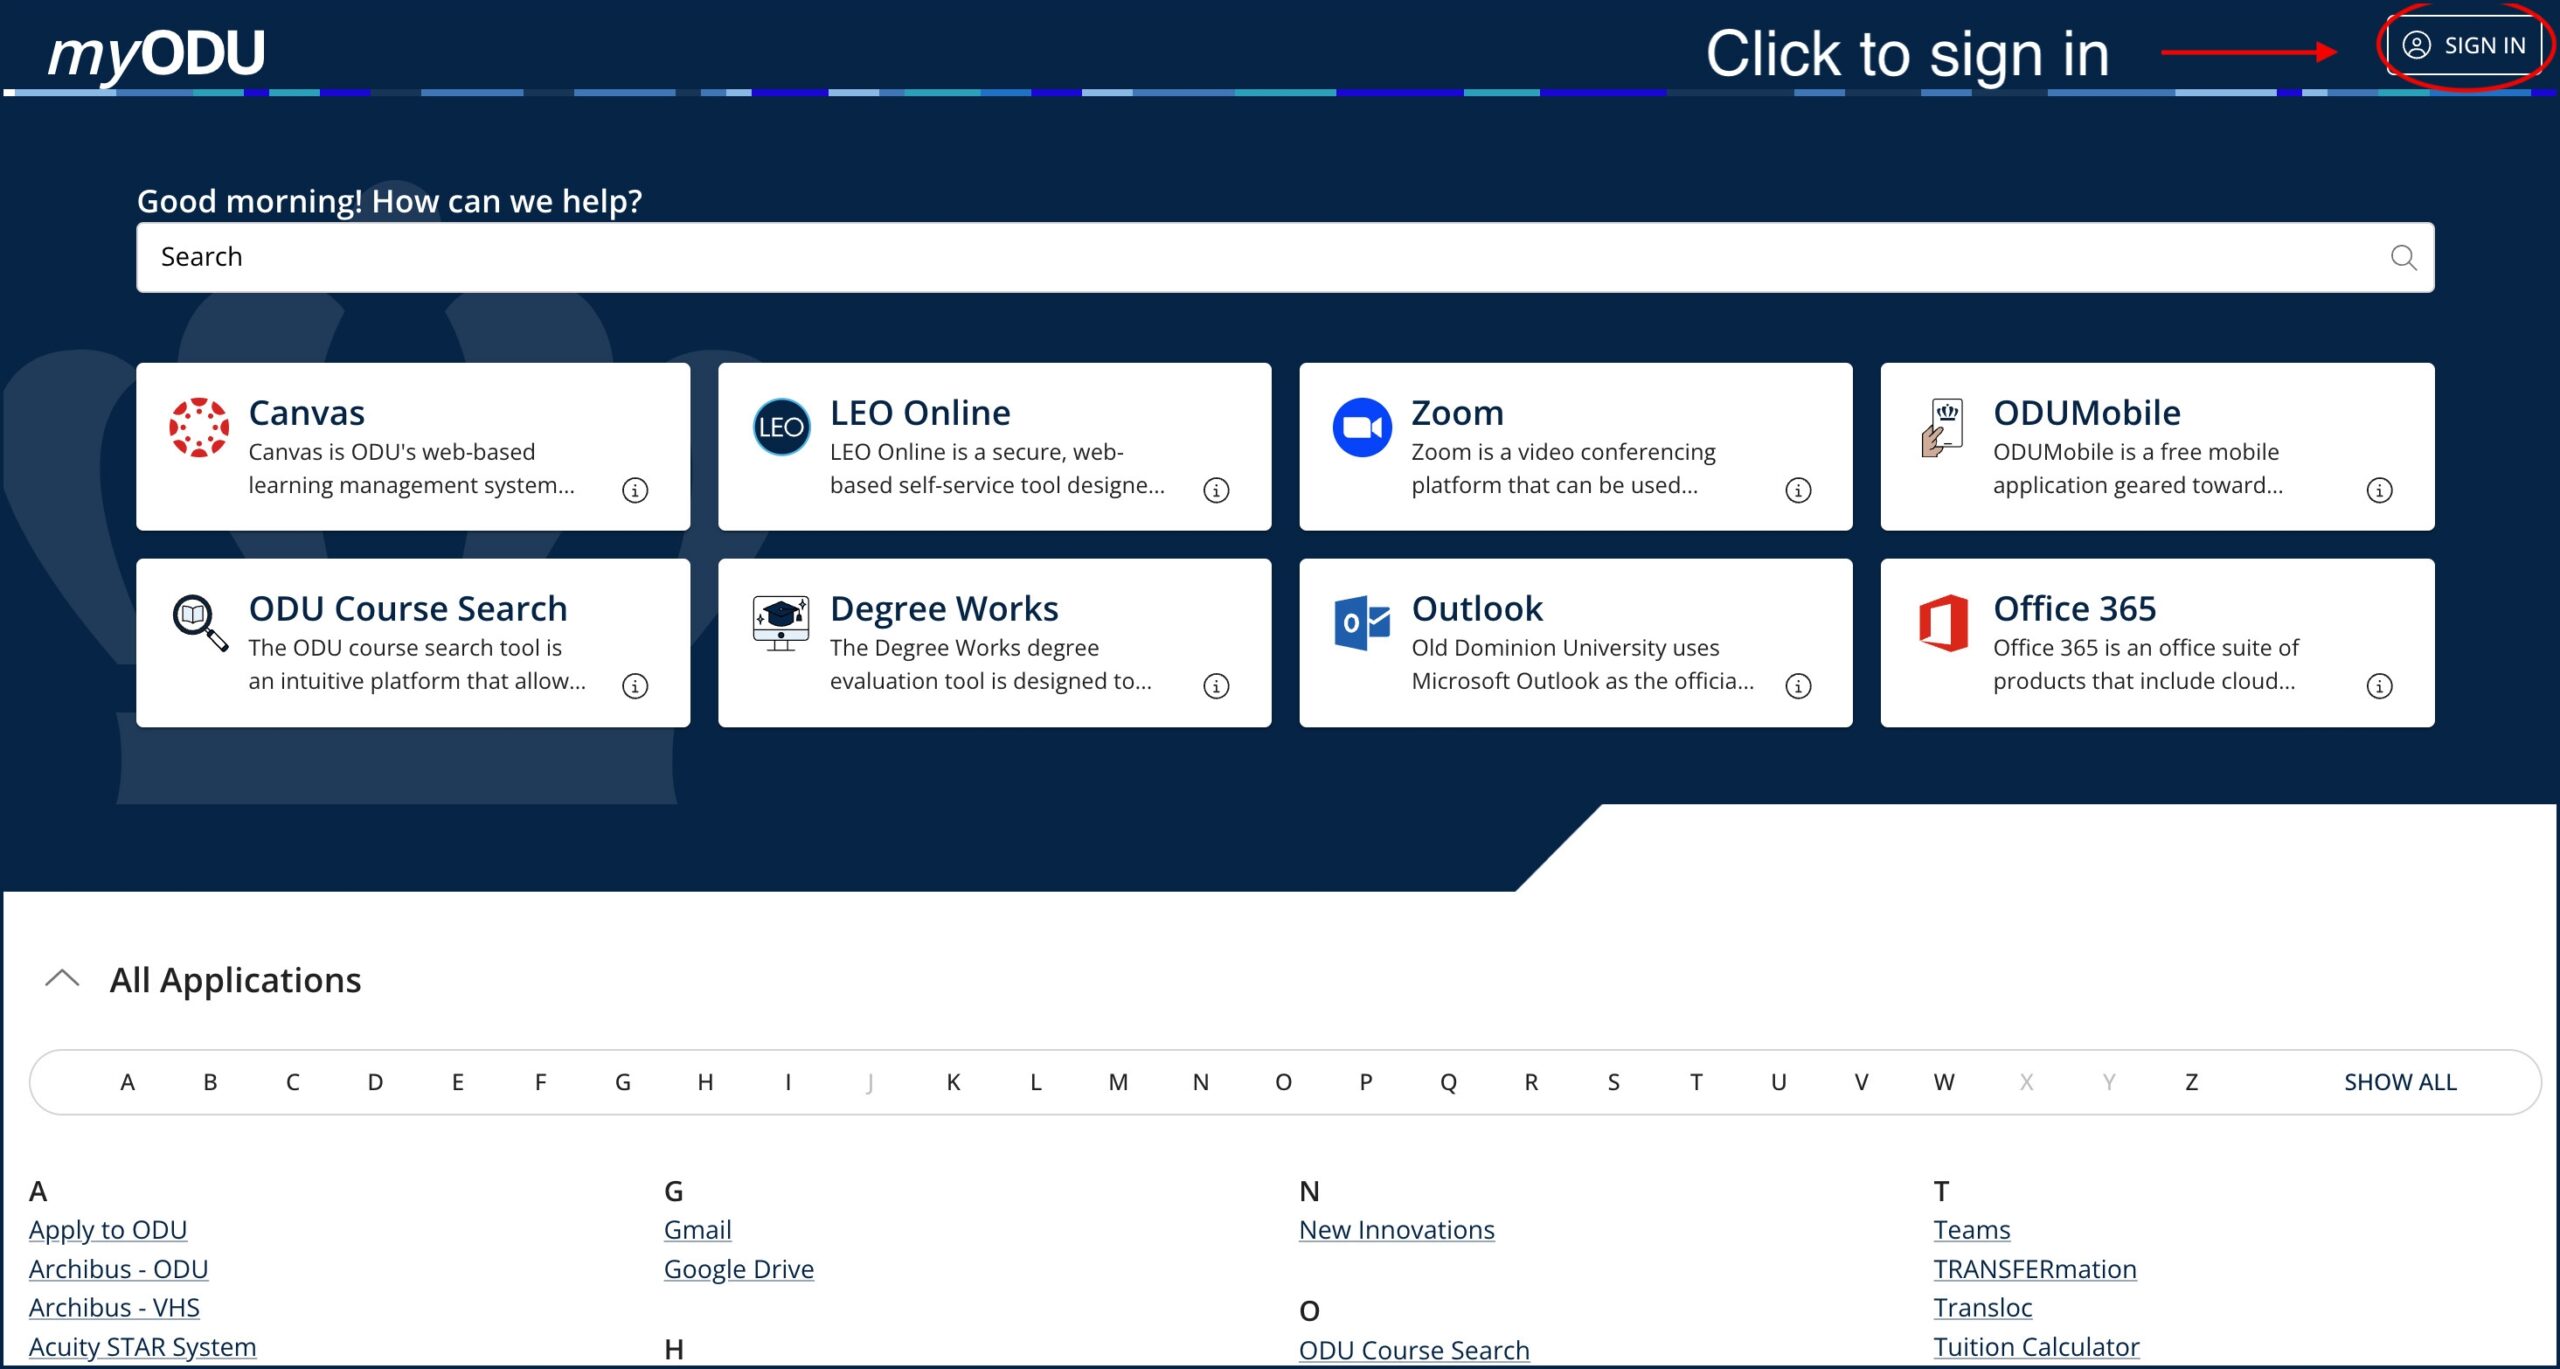Click inside the Search input field
Image resolution: width=2560 pixels, height=1369 pixels.
(800, 257)
